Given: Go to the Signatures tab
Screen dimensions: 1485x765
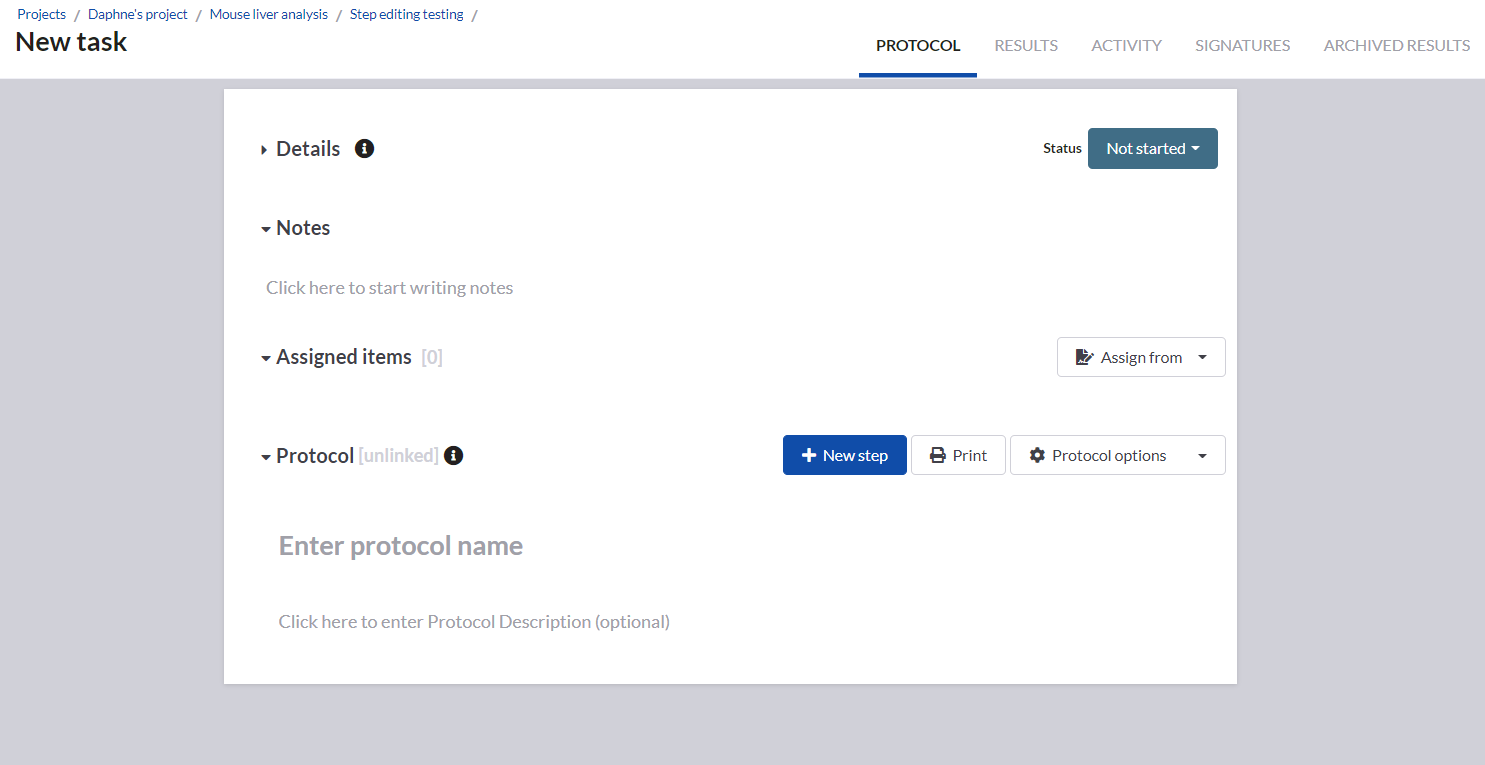Looking at the screenshot, I should point(1242,45).
